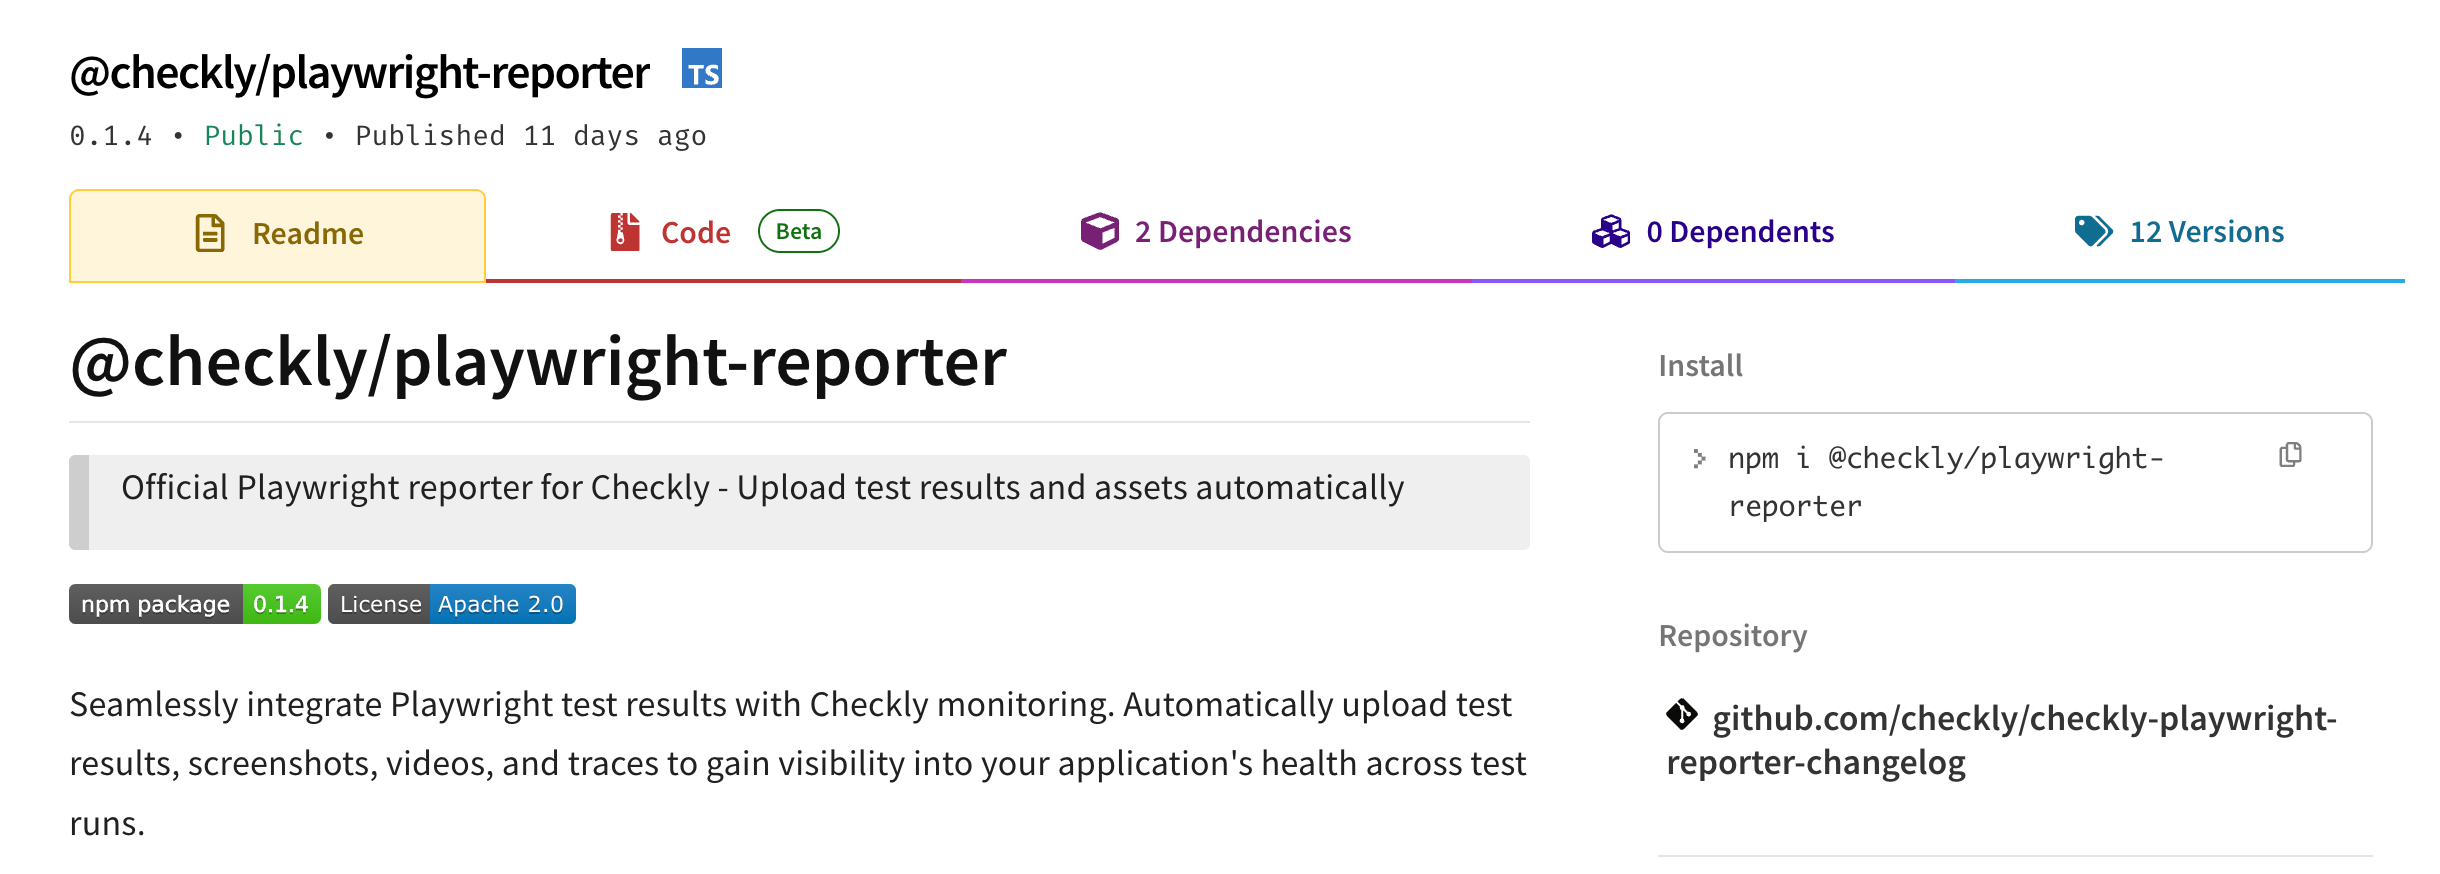Click the TypeScript TS badge icon
Screen dimensions: 2440x874
[x=701, y=69]
